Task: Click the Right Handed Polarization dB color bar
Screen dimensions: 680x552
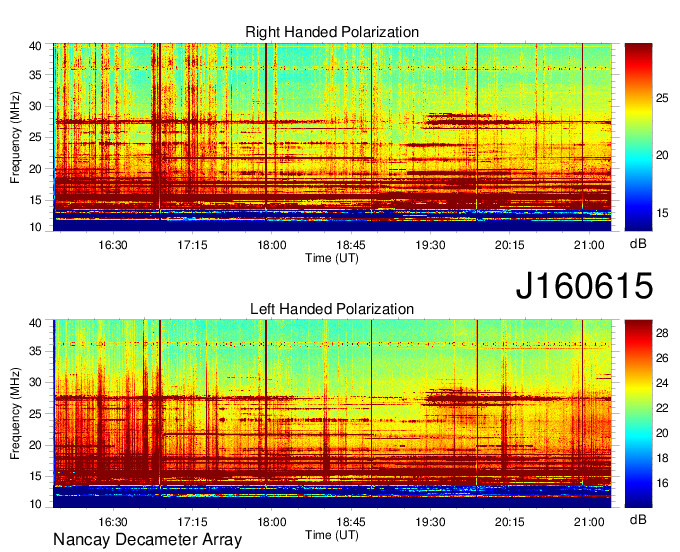Action: [x=638, y=137]
